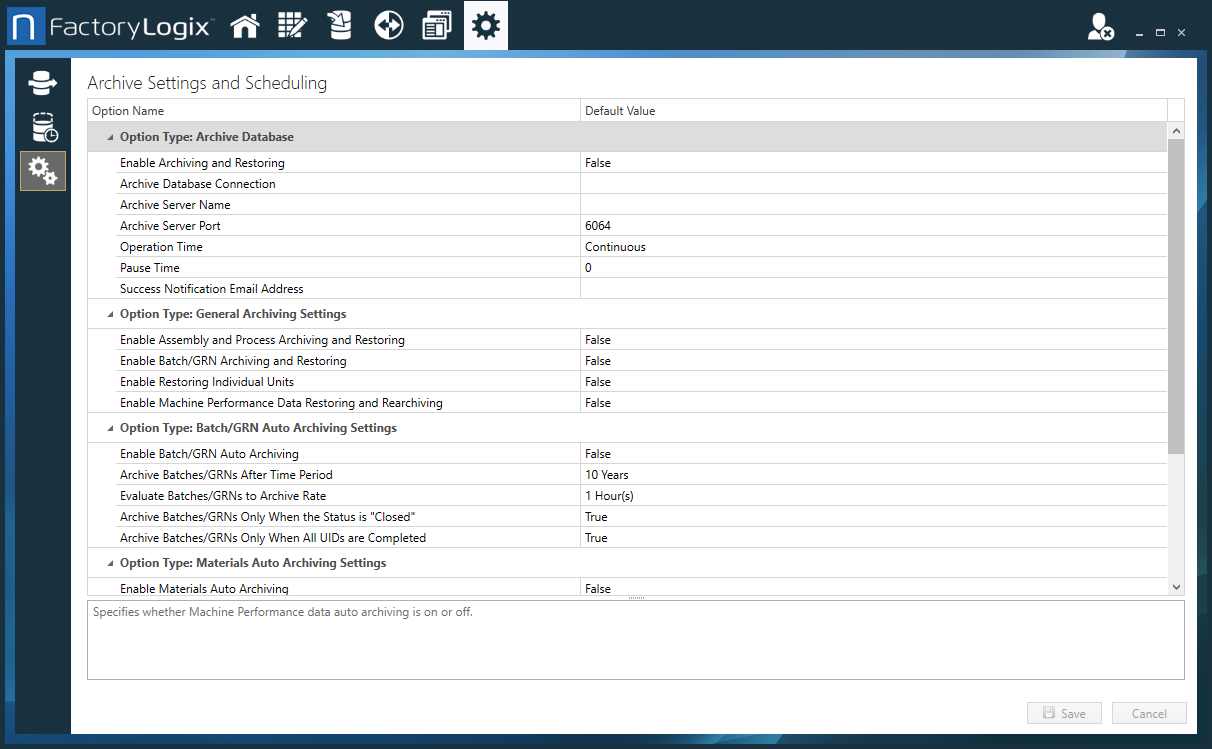Collapse the General Archiving Settings section
The image size is (1212, 749).
tap(108, 313)
